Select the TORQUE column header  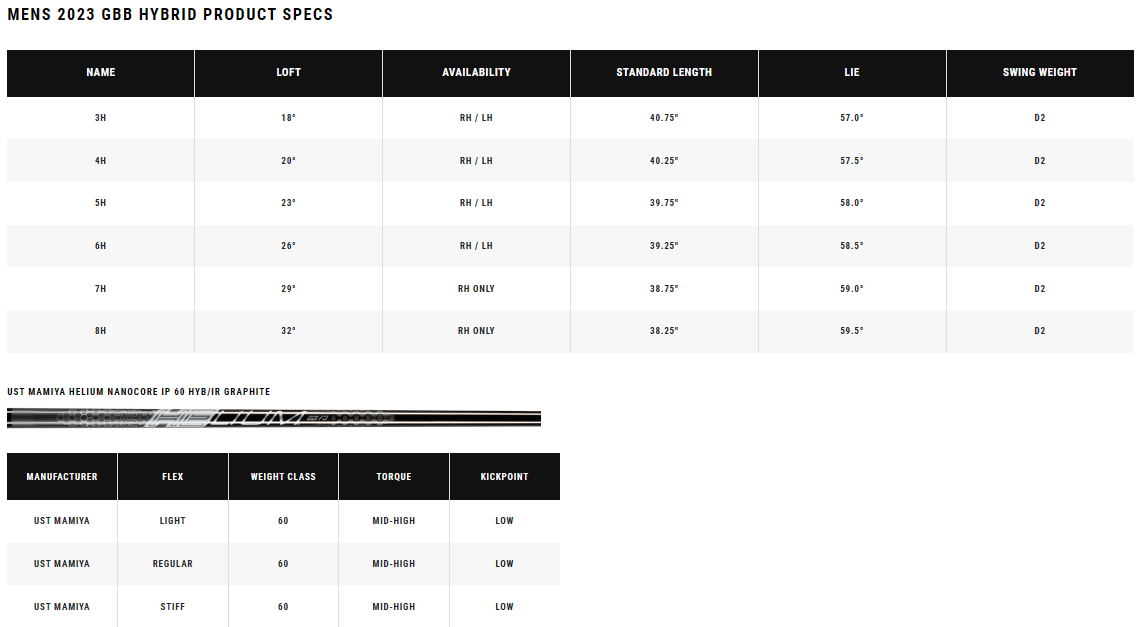click(x=393, y=477)
